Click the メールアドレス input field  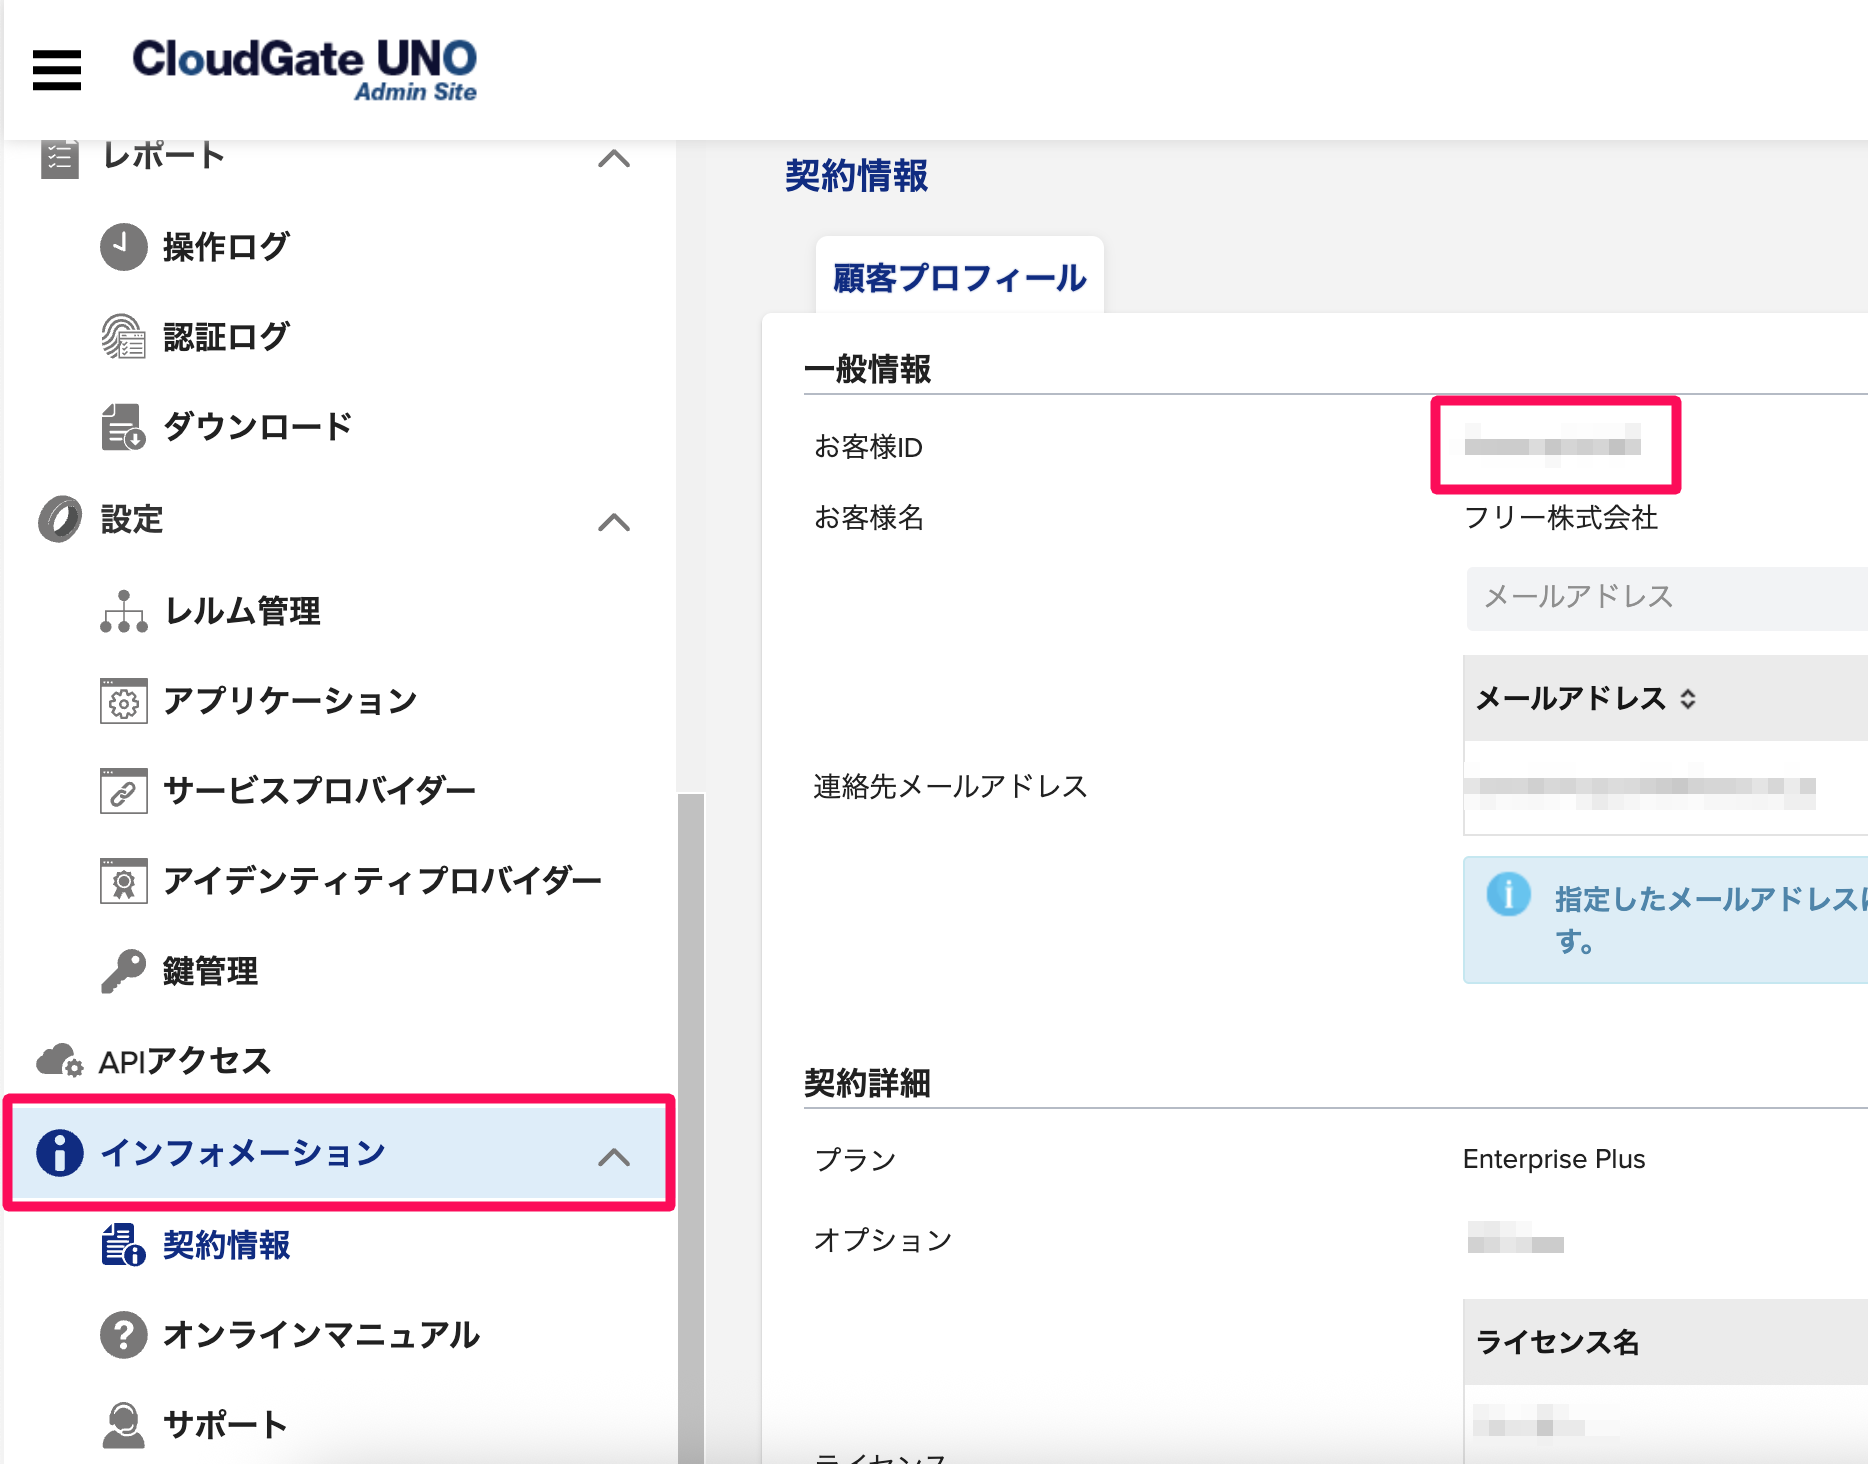[x=1667, y=598]
